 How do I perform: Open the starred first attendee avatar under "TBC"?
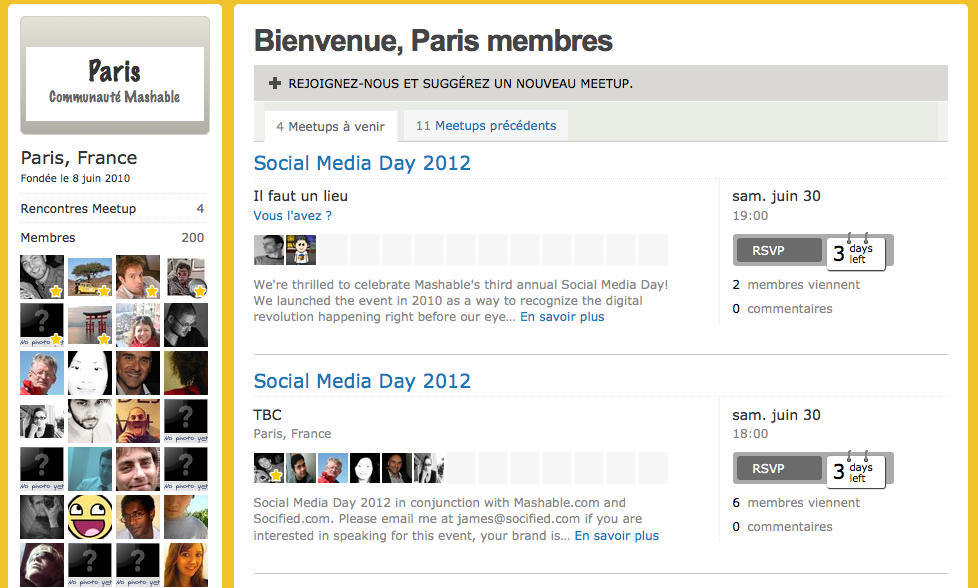click(269, 468)
